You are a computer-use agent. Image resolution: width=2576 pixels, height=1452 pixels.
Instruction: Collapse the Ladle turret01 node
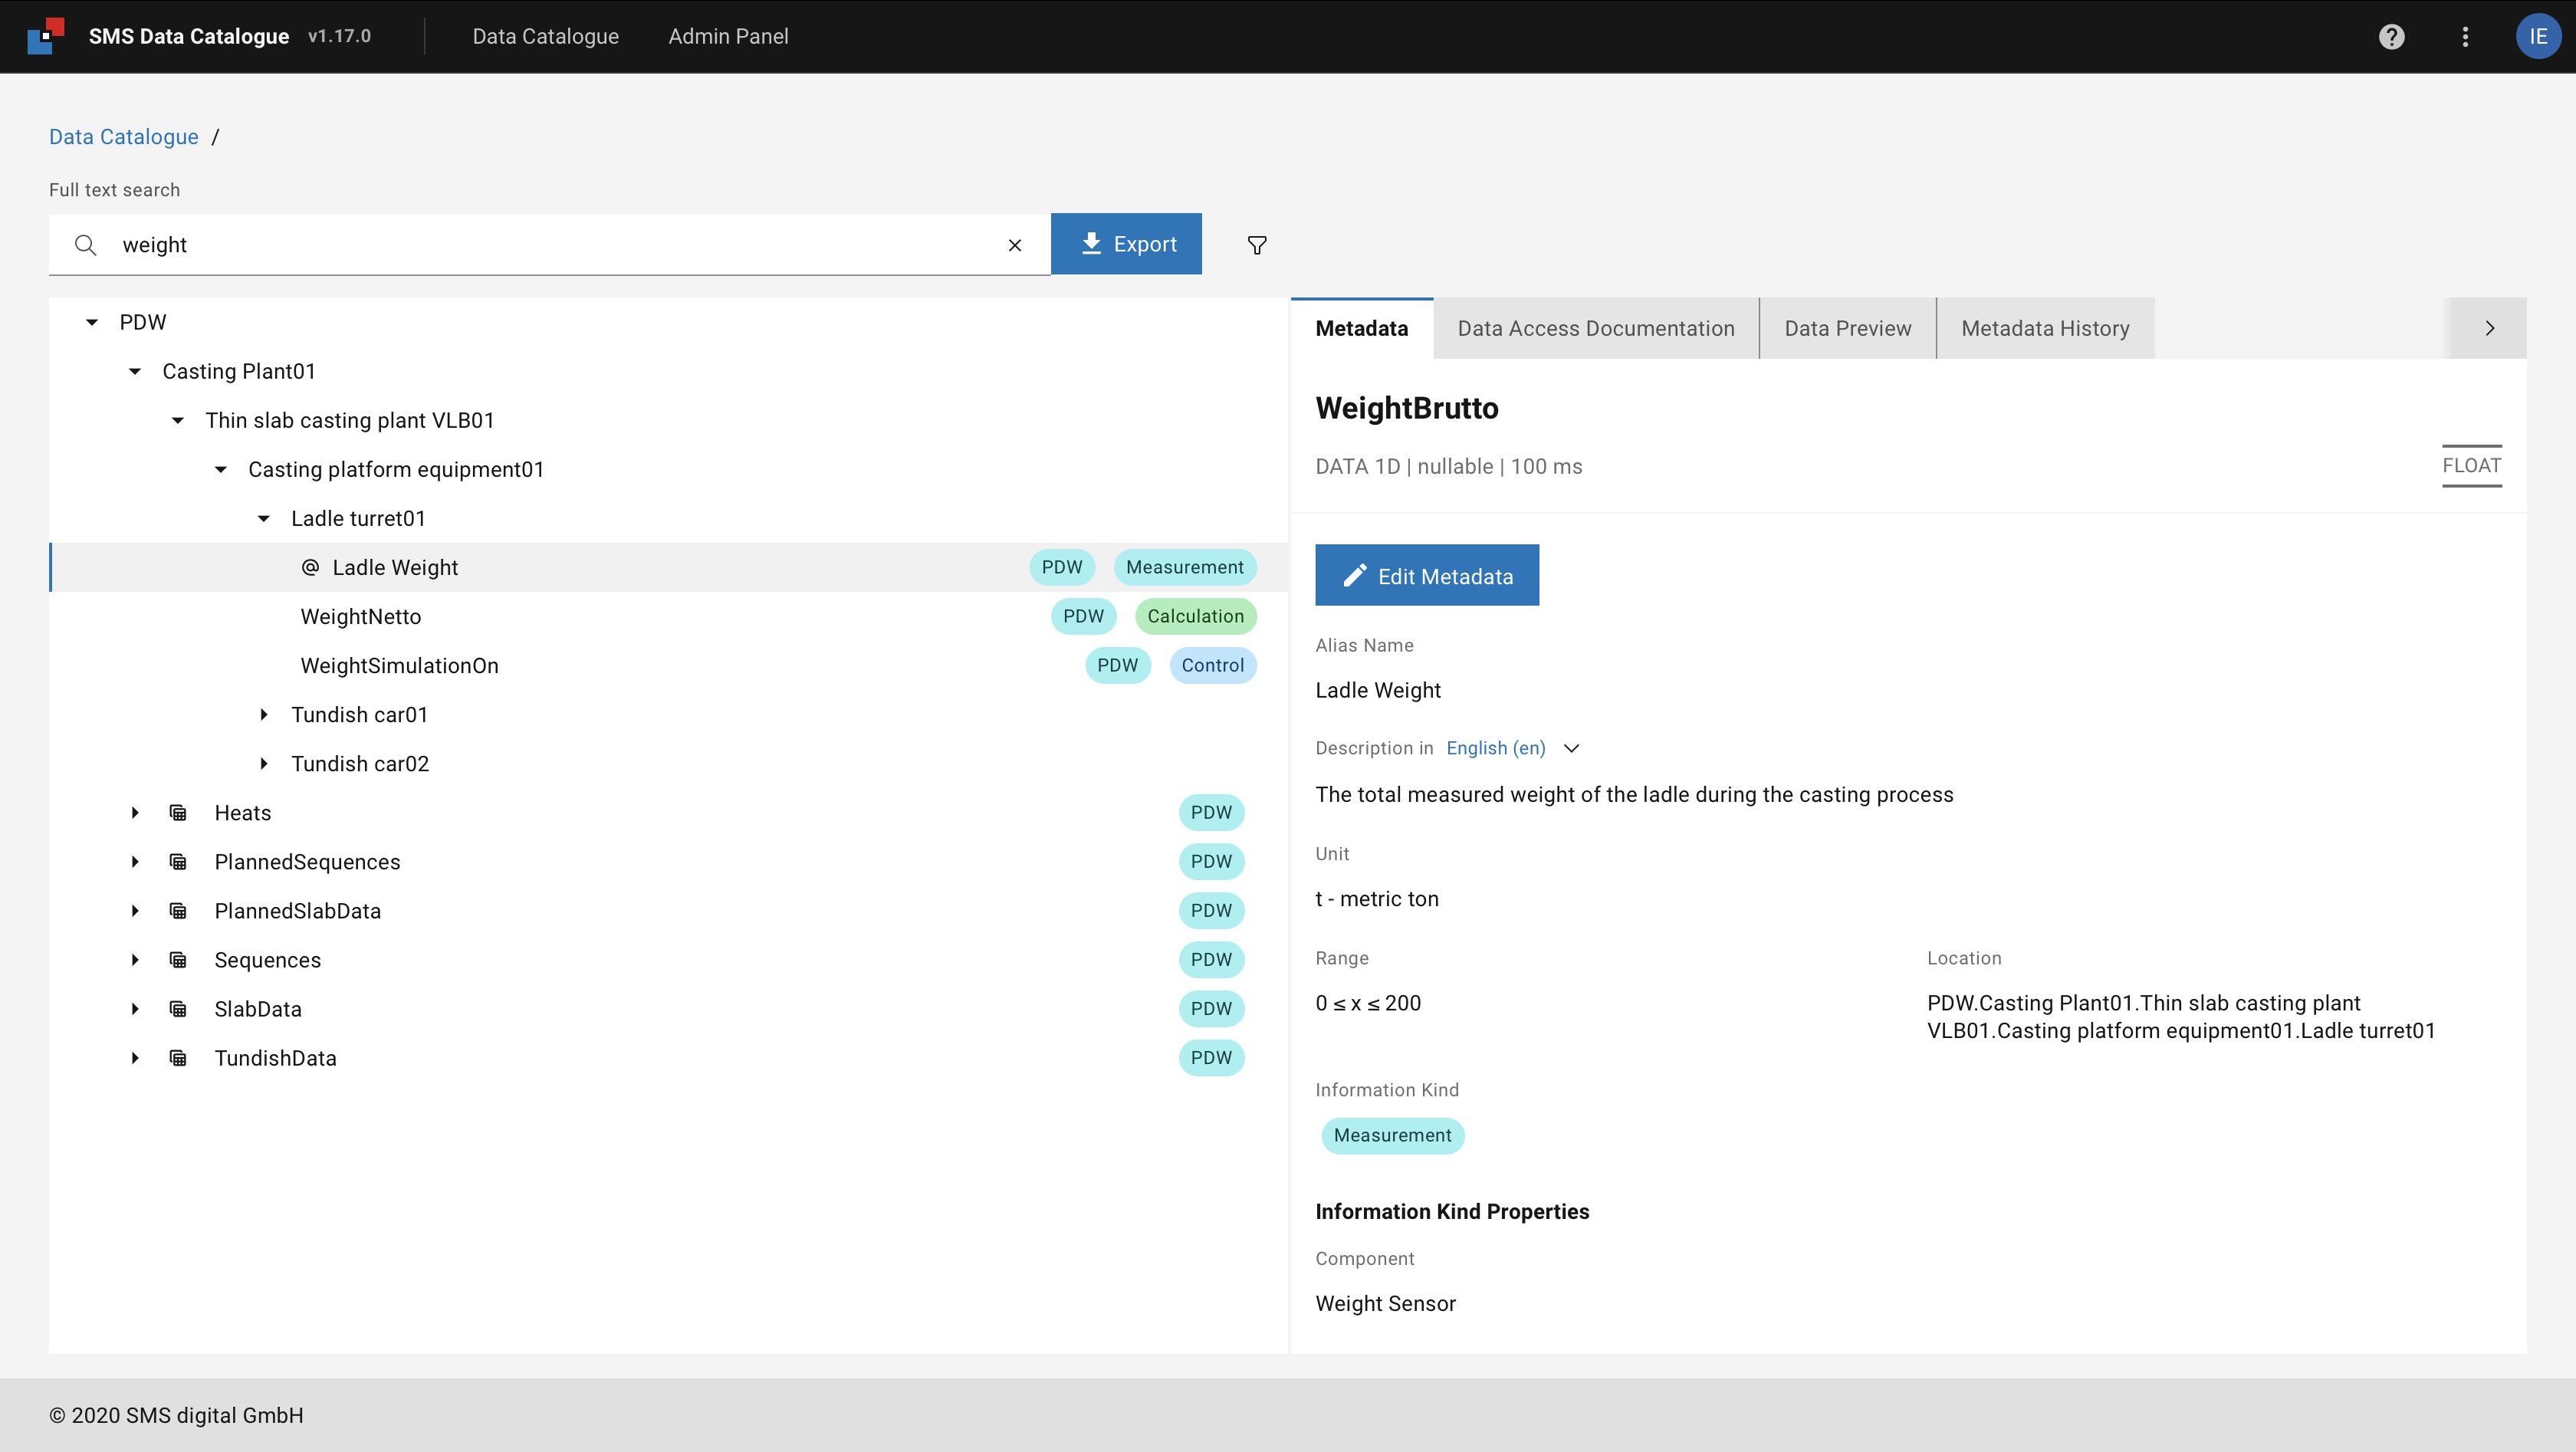pyautogui.click(x=264, y=519)
